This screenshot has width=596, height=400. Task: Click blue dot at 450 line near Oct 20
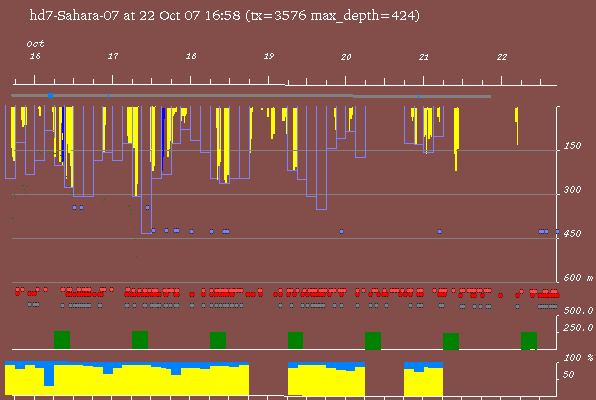341,231
